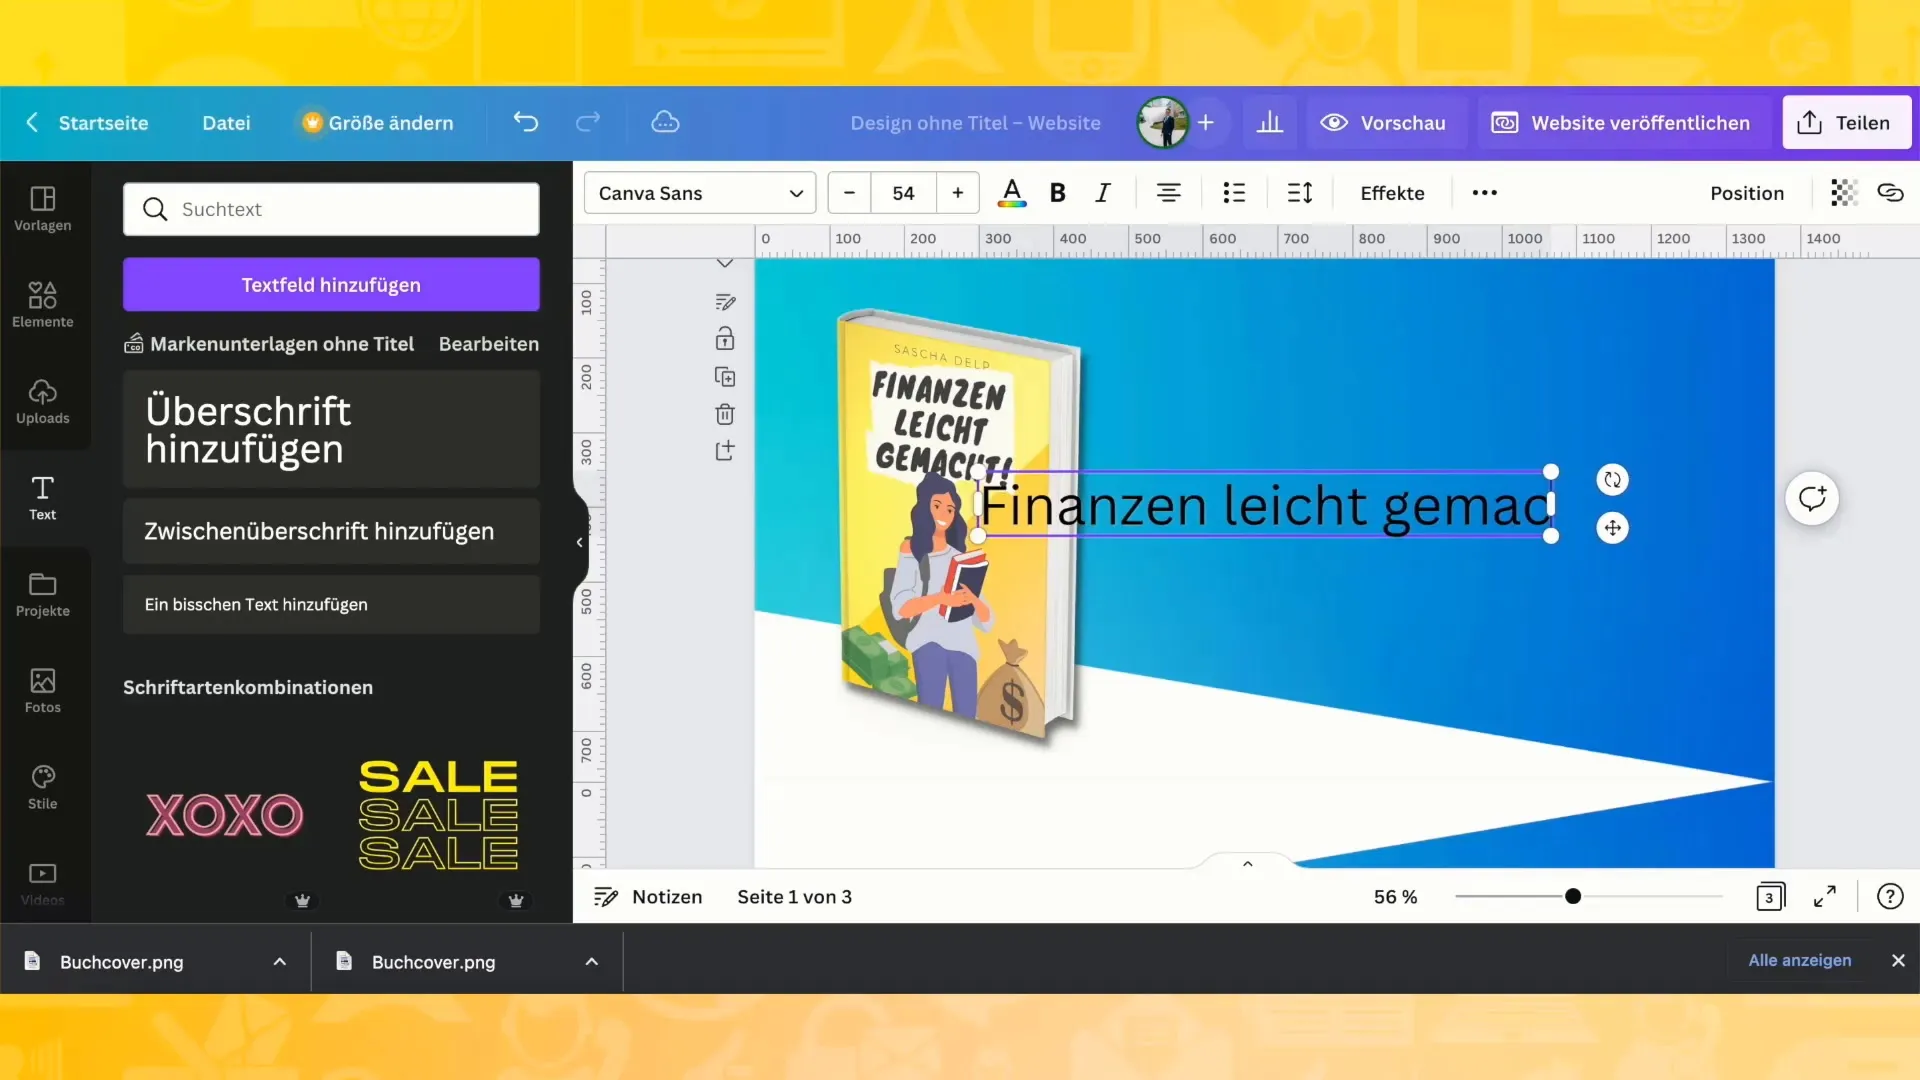Click the cloud save status icon

(665, 122)
